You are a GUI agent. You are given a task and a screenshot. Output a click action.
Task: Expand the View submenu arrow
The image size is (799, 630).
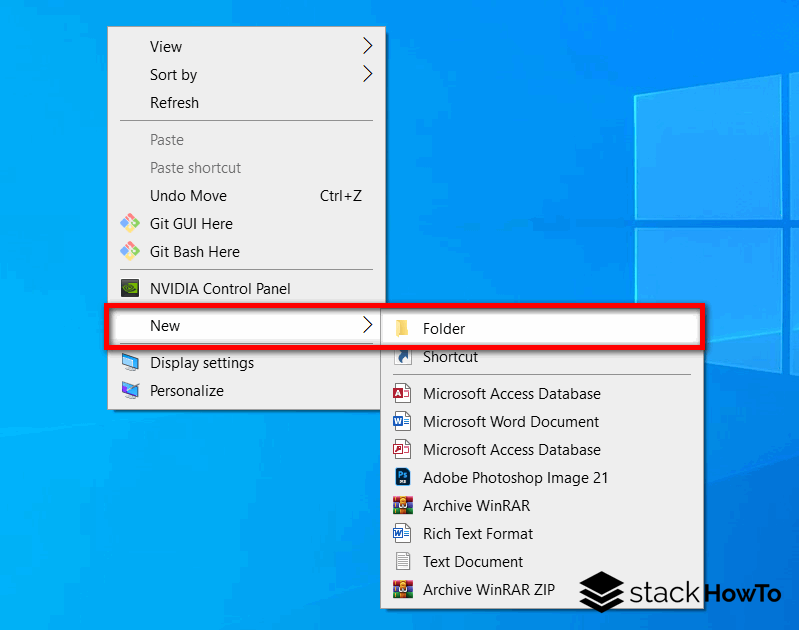tap(367, 46)
